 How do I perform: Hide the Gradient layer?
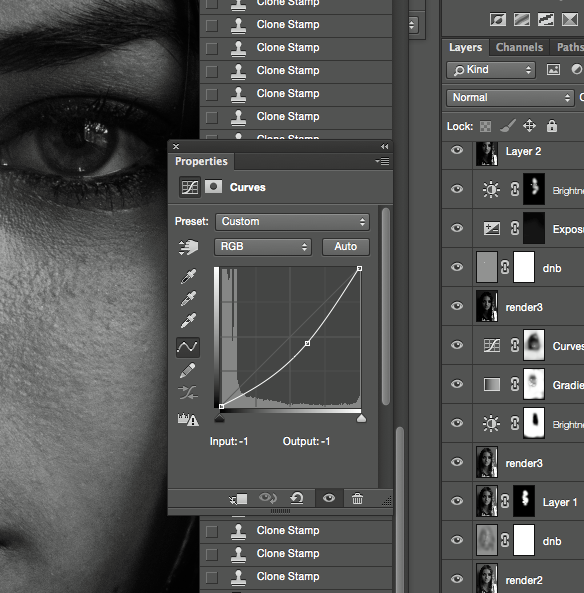457,384
